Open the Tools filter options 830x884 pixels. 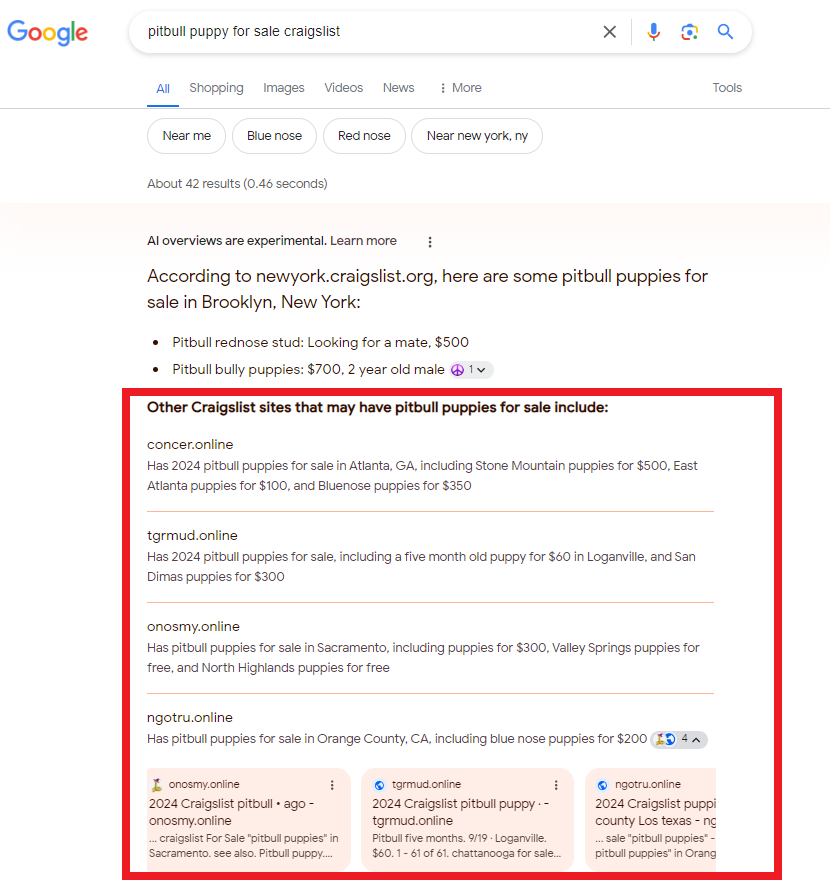[727, 88]
